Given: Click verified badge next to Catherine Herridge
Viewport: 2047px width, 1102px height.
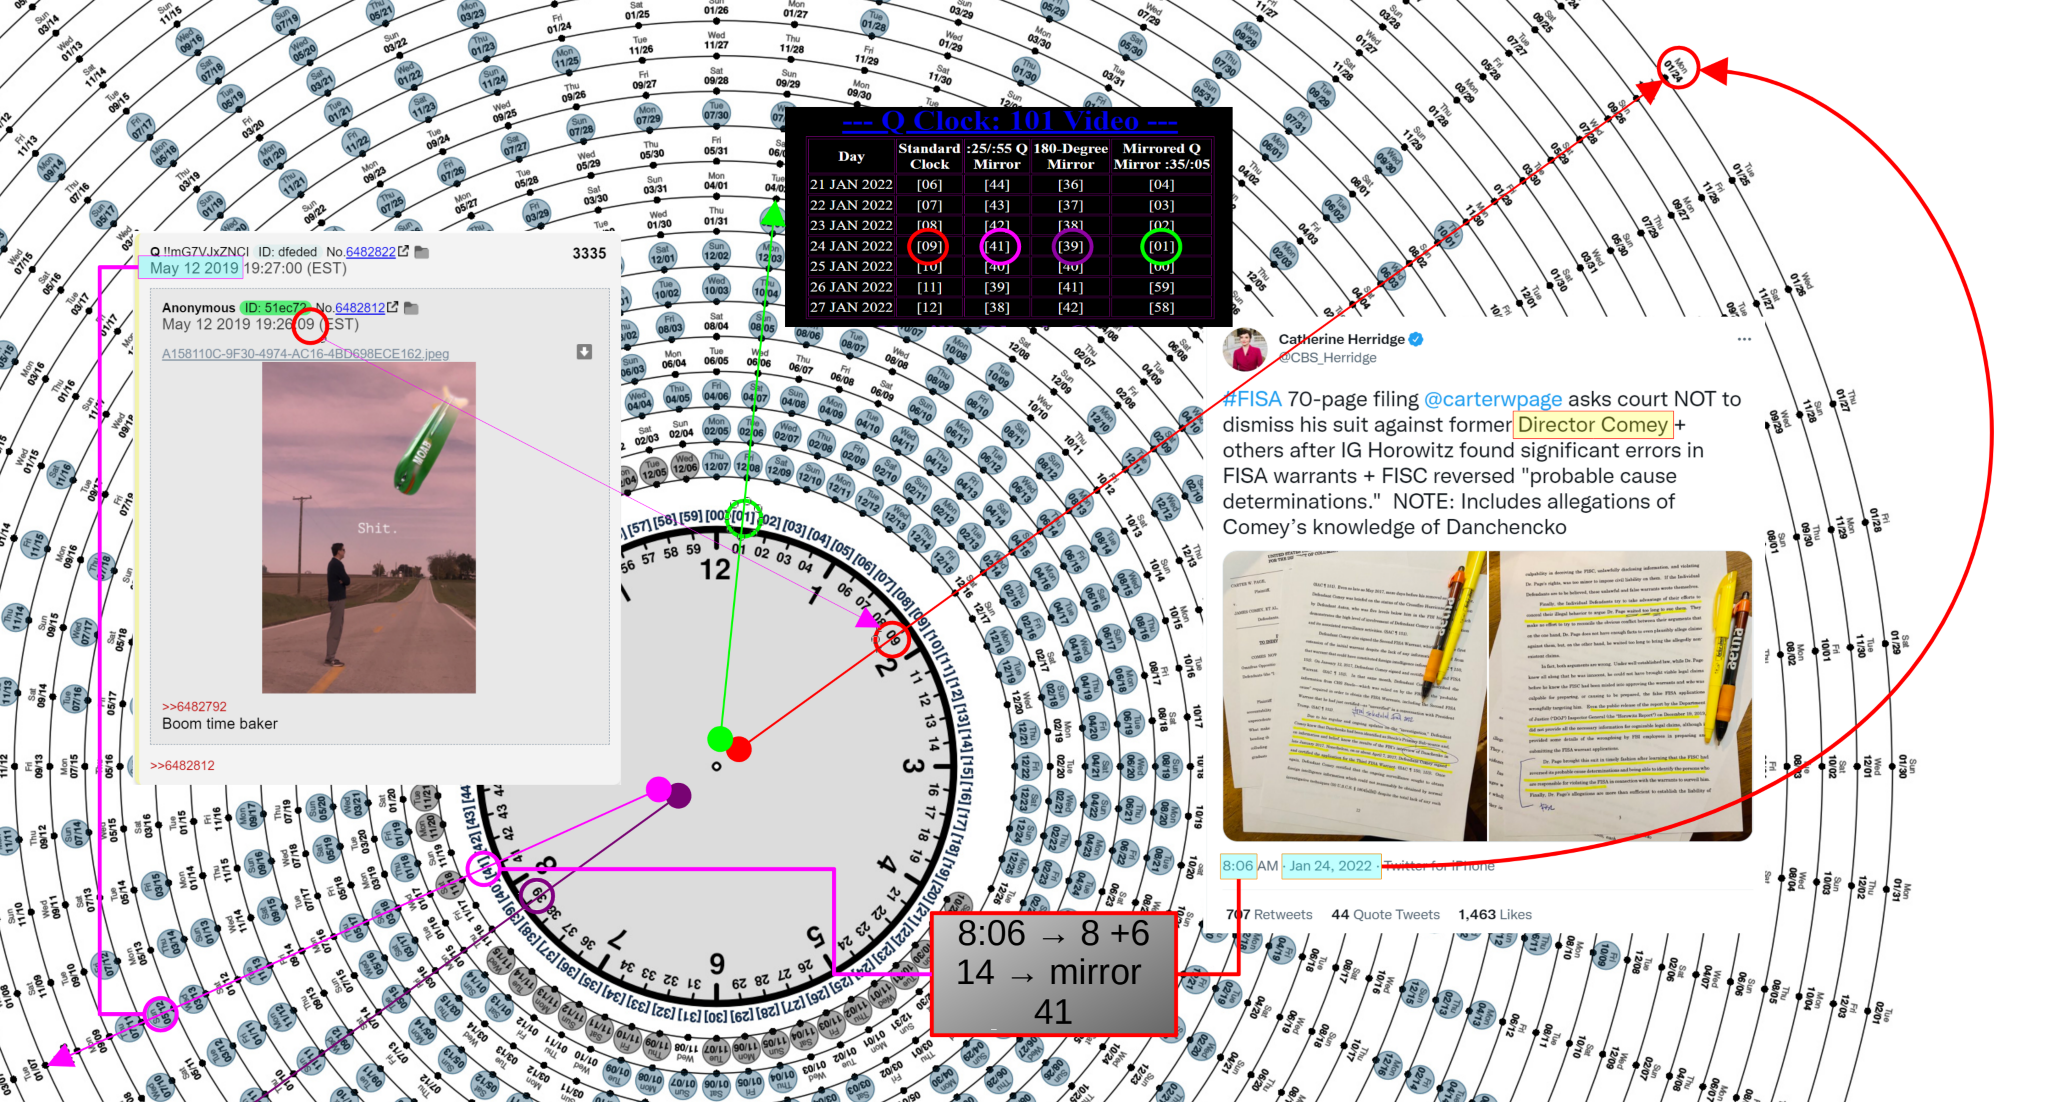Looking at the screenshot, I should pyautogui.click(x=1416, y=339).
